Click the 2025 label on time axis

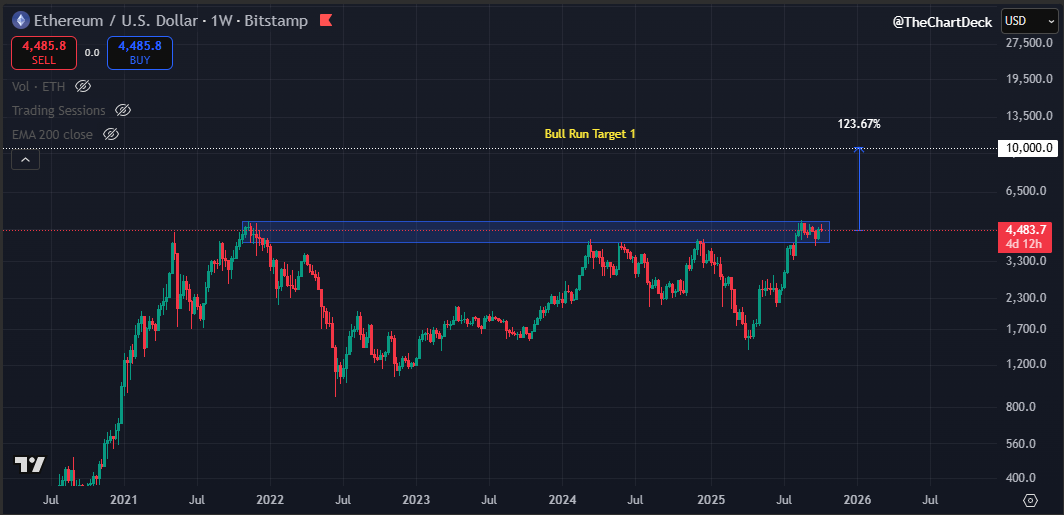(x=712, y=500)
